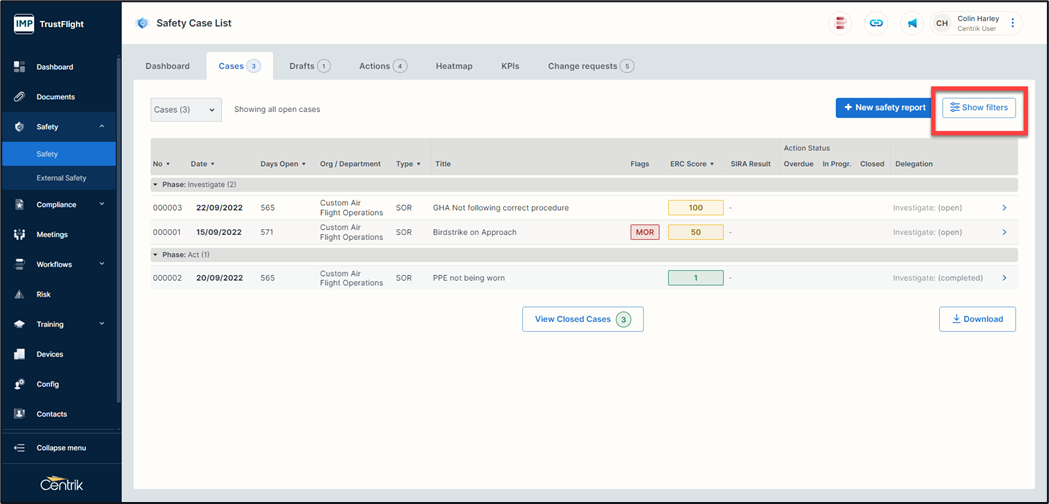Open Risk from the sidebar
Image resolution: width=1049 pixels, height=504 pixels.
tap(43, 295)
